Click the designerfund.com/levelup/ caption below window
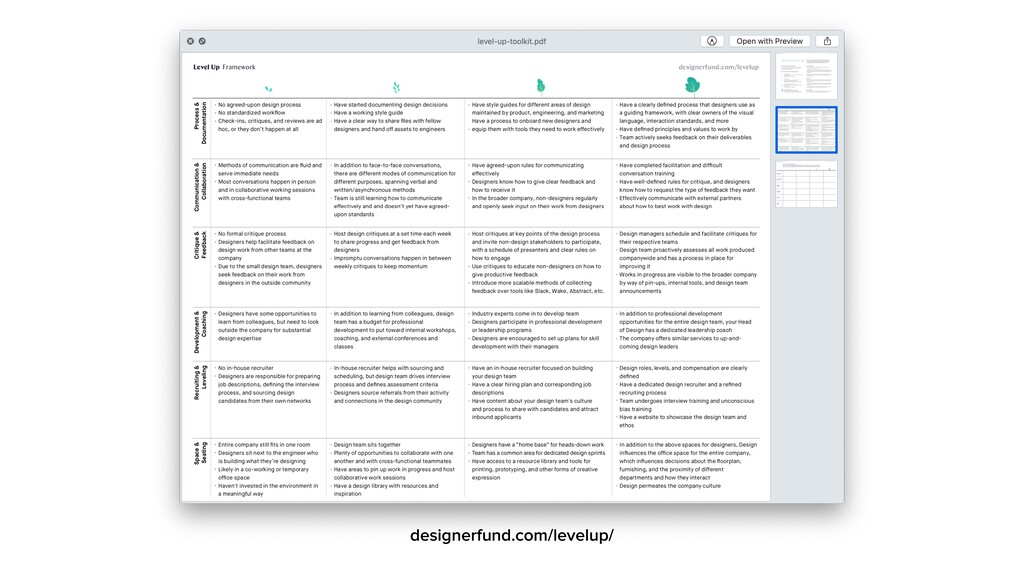Screen dimensions: 1024x576 click(x=511, y=536)
